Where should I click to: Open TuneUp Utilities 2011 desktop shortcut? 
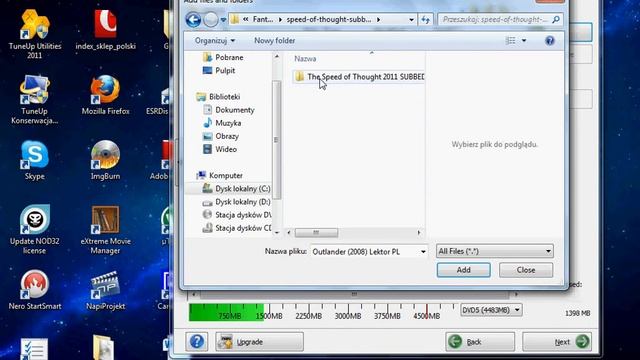point(35,33)
